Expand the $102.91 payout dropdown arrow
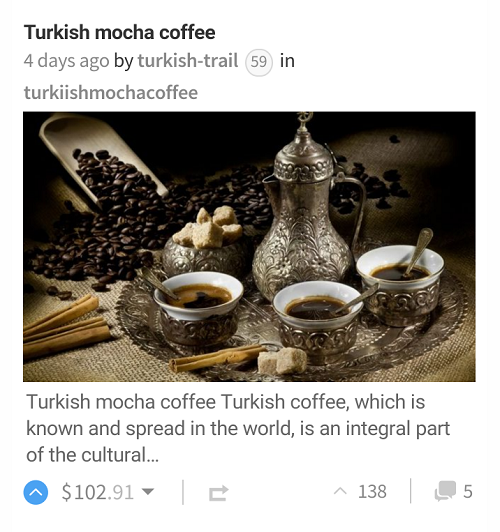The width and height of the screenshot is (500, 532). tap(148, 491)
